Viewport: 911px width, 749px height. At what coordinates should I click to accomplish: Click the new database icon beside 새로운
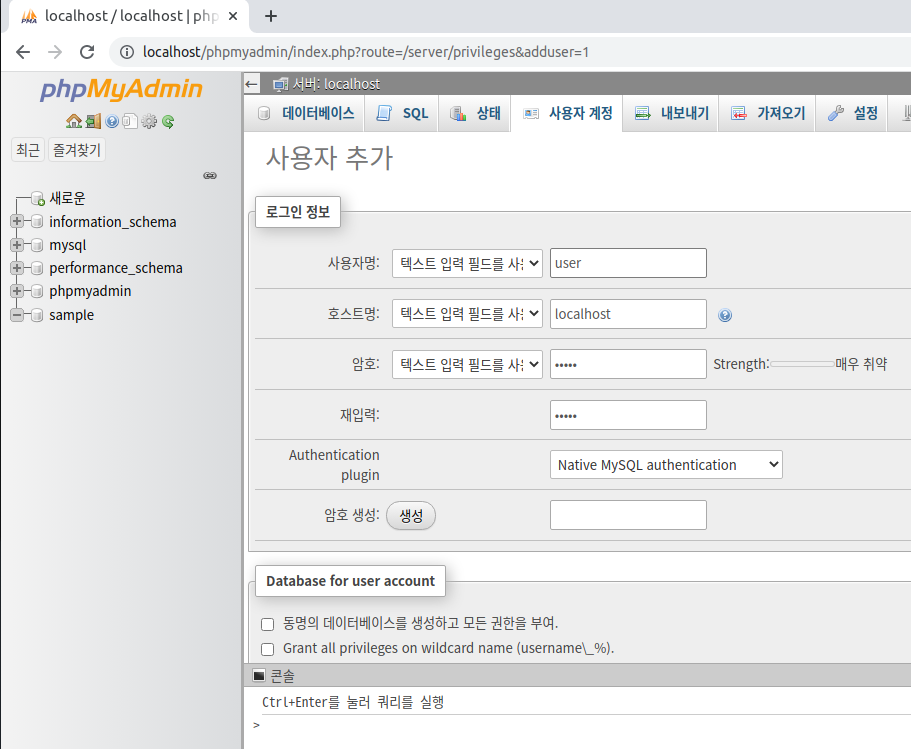(x=38, y=199)
